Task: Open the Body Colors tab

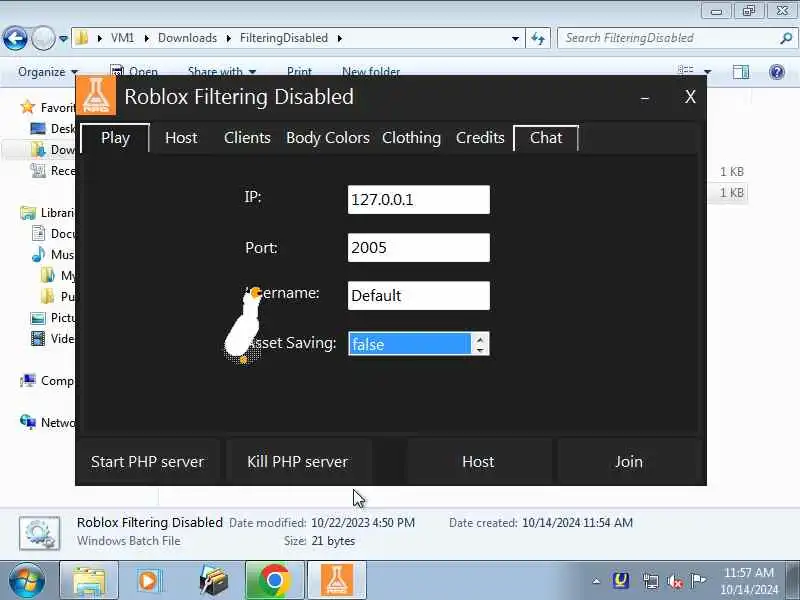Action: 328,138
